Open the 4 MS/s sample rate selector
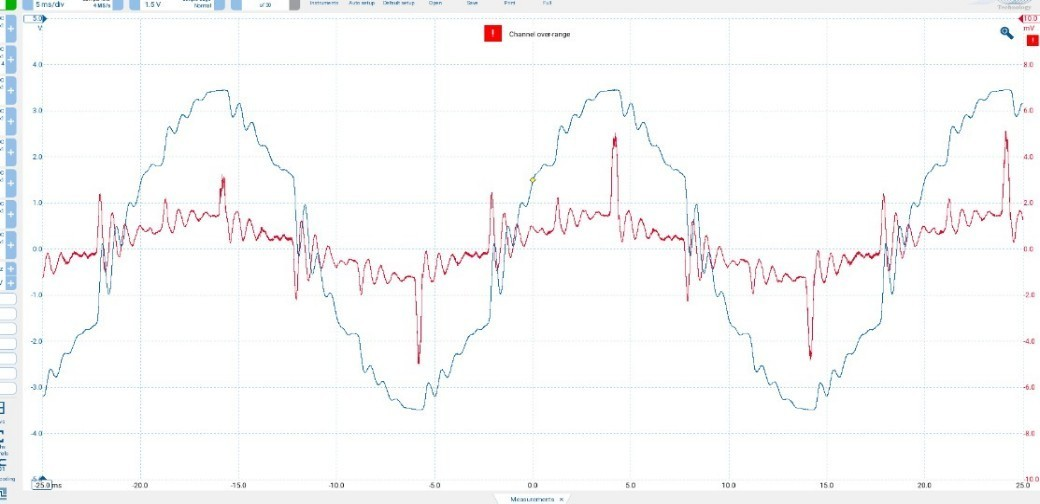Viewport: 1040px width, 504px height. (x=102, y=4)
